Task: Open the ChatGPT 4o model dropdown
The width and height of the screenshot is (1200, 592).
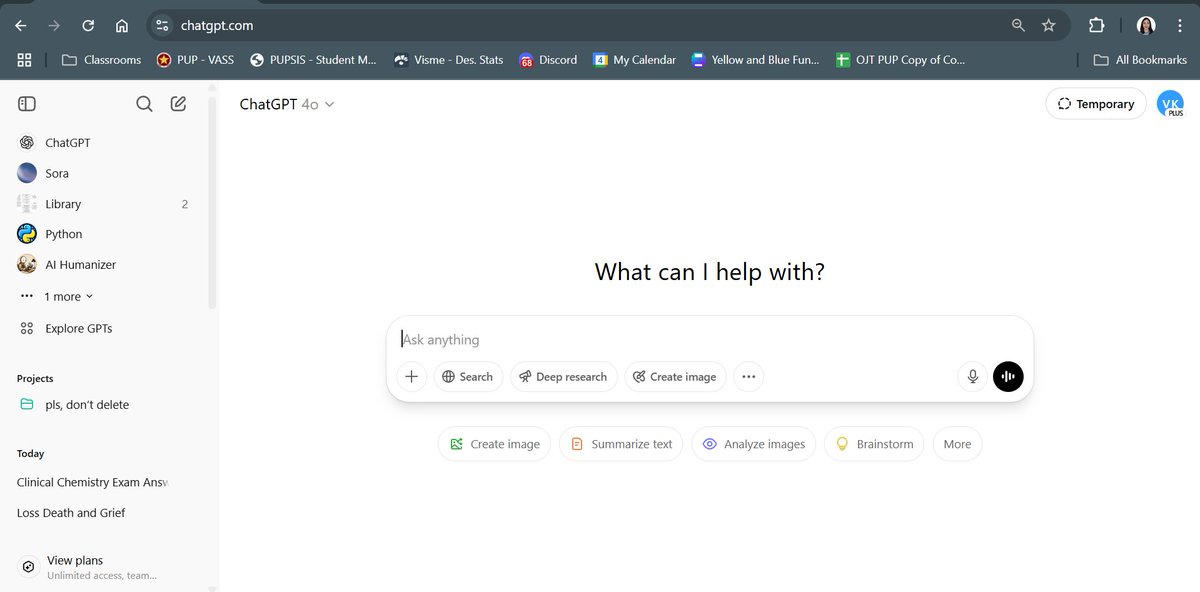Action: pyautogui.click(x=287, y=104)
